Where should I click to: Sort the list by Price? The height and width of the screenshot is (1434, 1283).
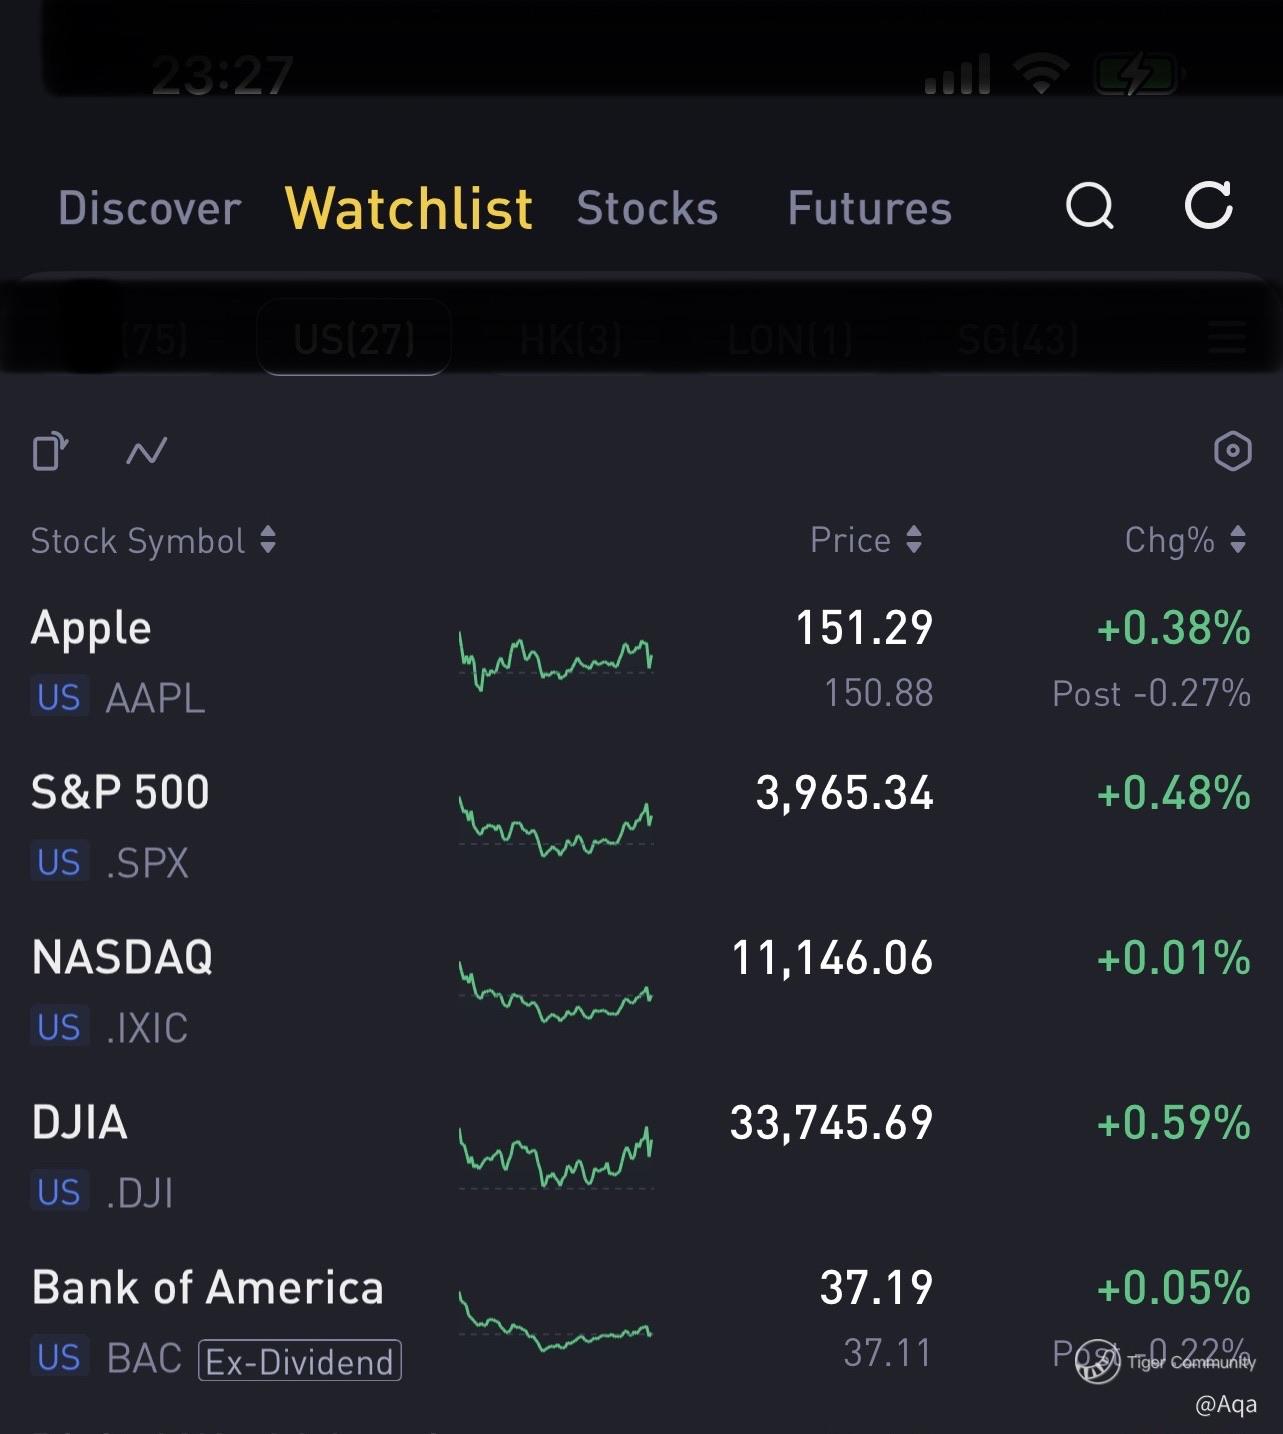click(866, 540)
